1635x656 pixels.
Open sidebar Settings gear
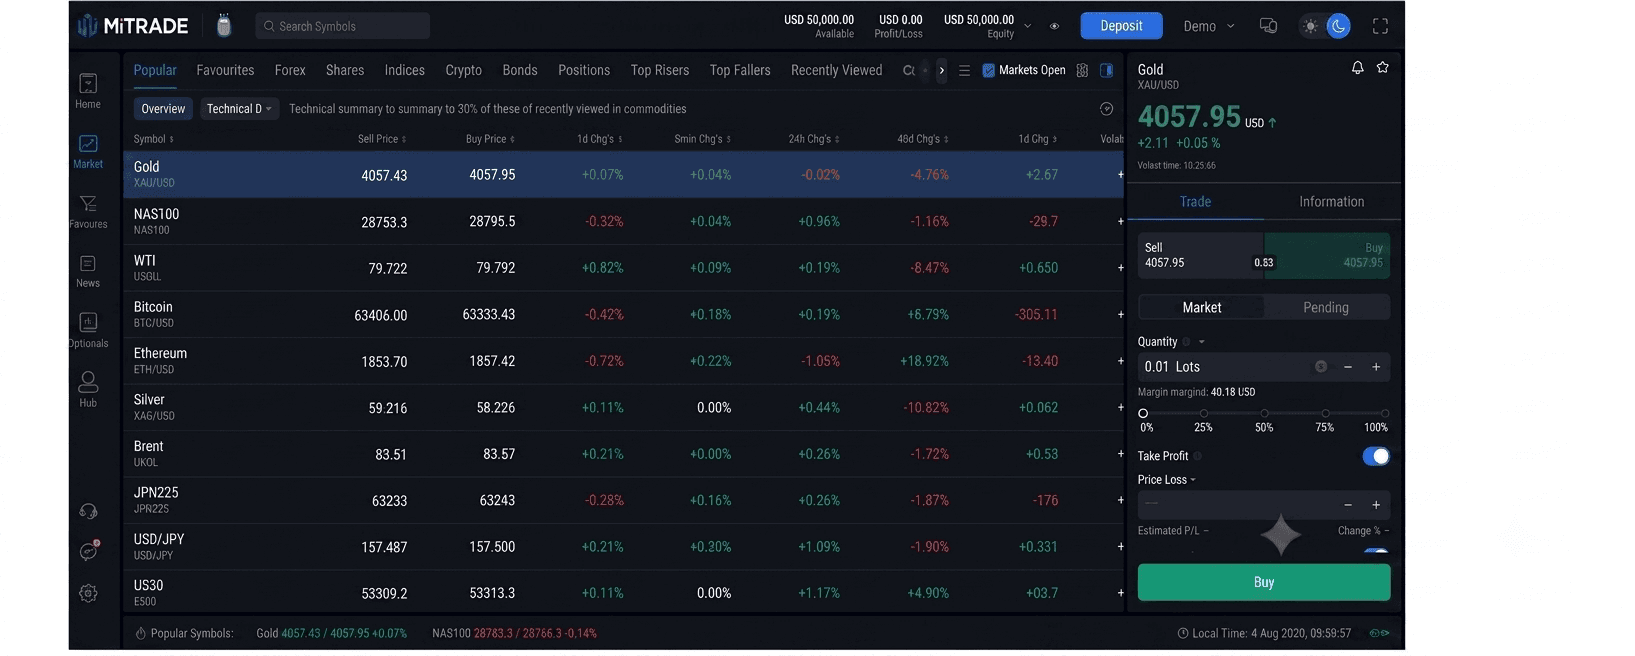(88, 593)
